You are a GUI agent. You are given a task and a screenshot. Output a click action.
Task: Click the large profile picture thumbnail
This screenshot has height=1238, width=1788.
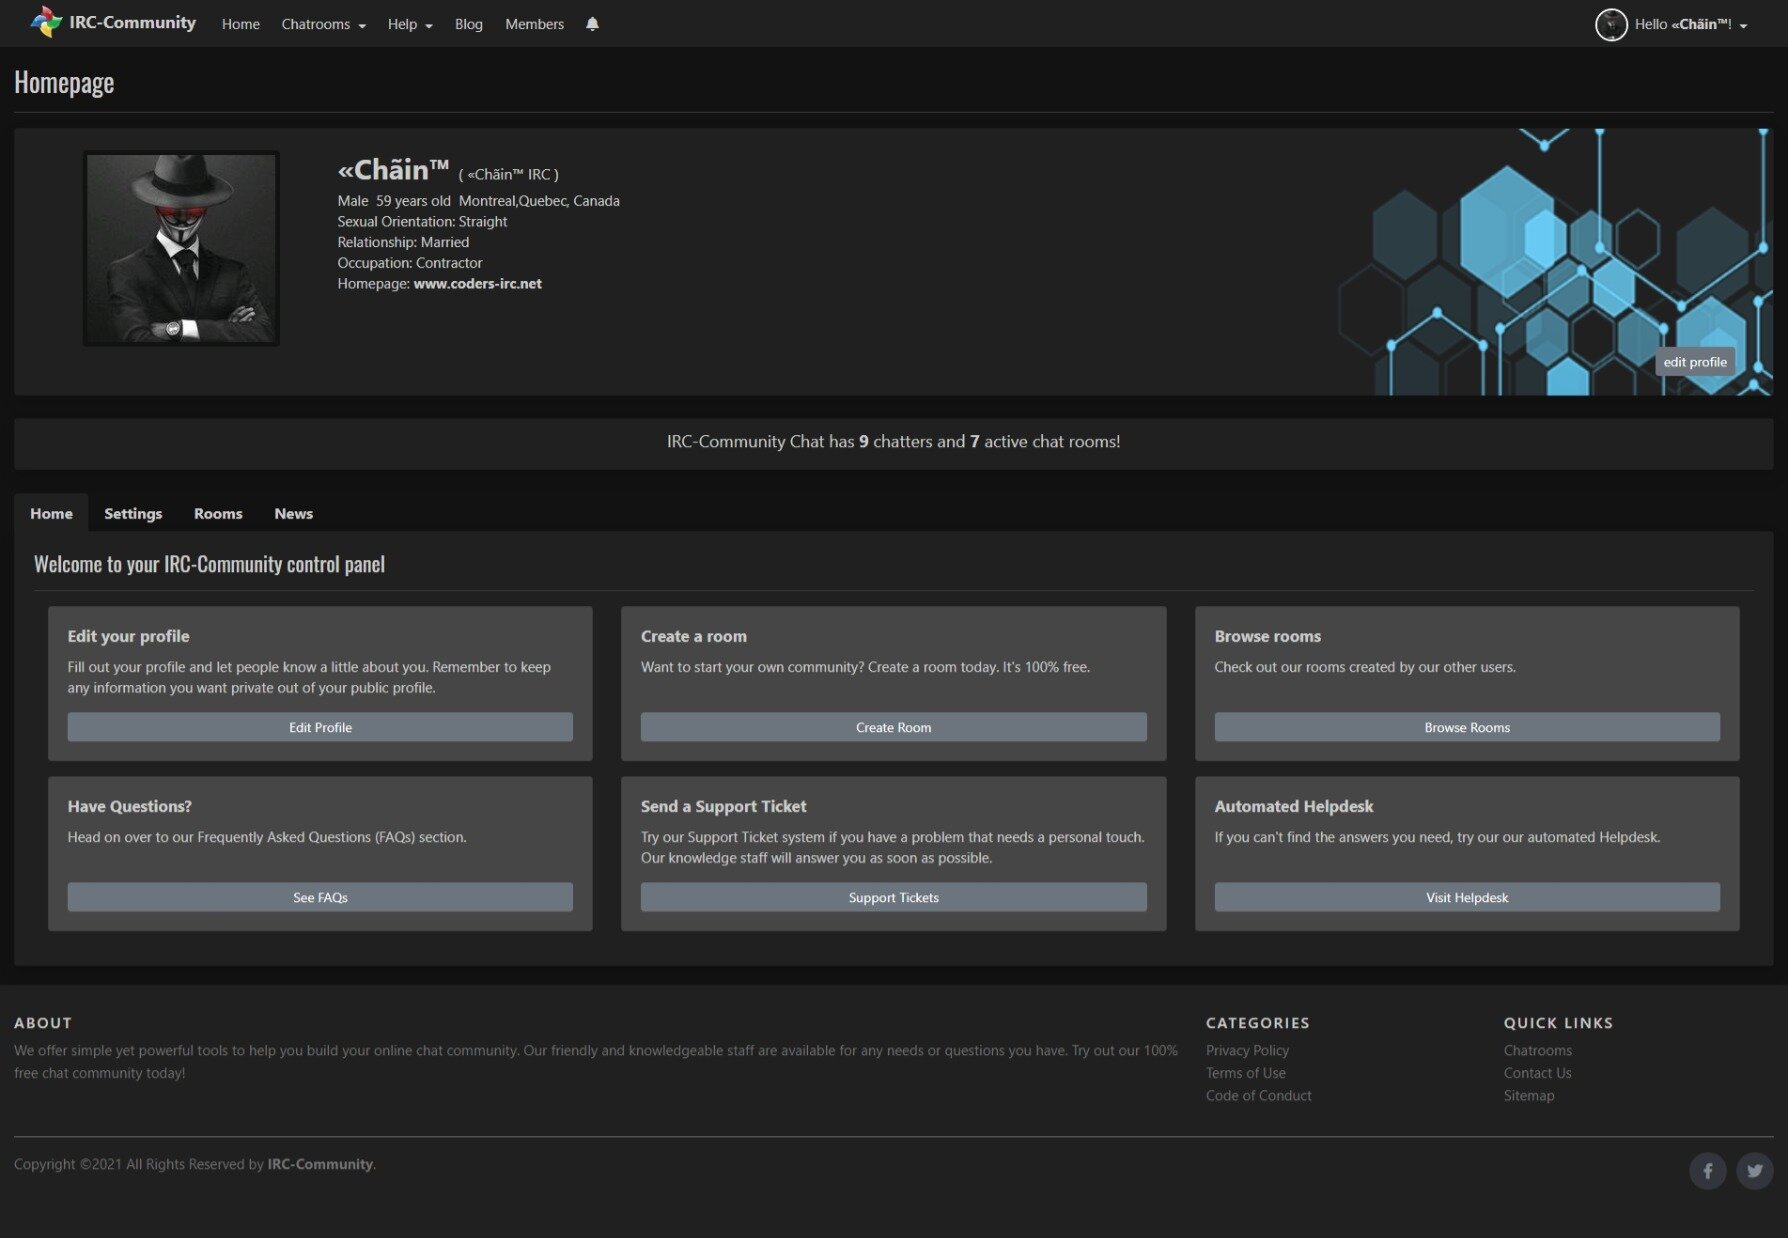pyautogui.click(x=181, y=249)
